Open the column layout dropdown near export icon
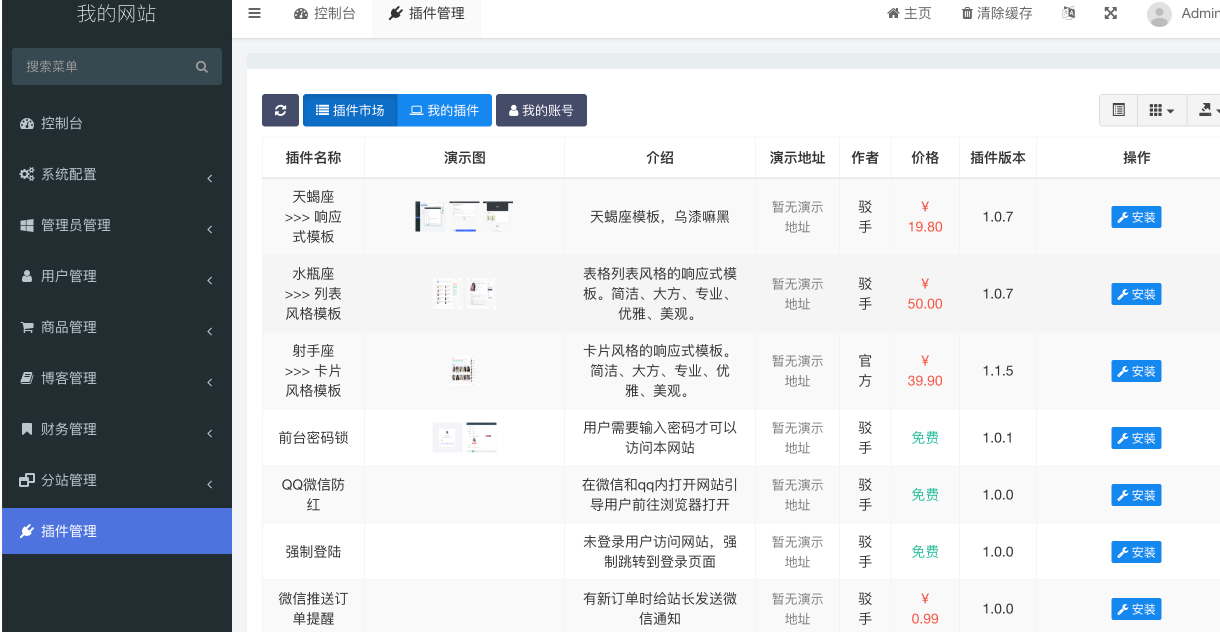Screen dimensions: 1220x632 (1161, 110)
